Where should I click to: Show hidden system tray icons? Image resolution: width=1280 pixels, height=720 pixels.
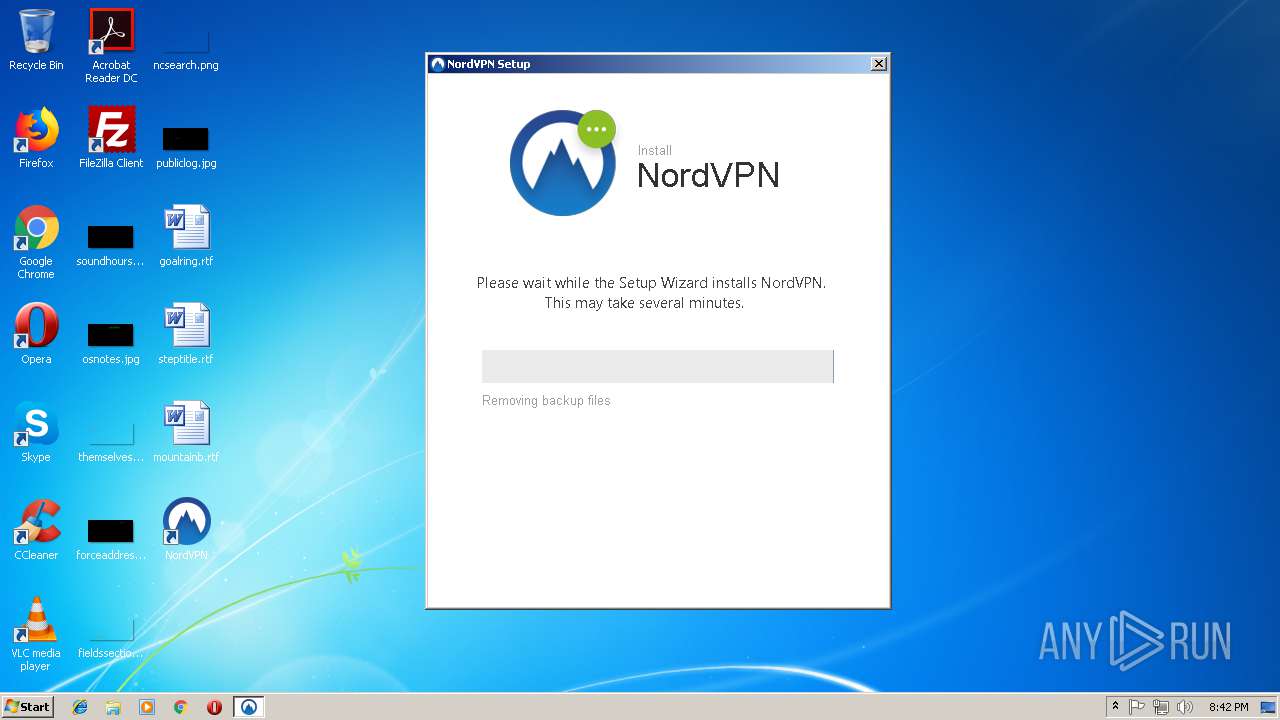click(x=1115, y=707)
